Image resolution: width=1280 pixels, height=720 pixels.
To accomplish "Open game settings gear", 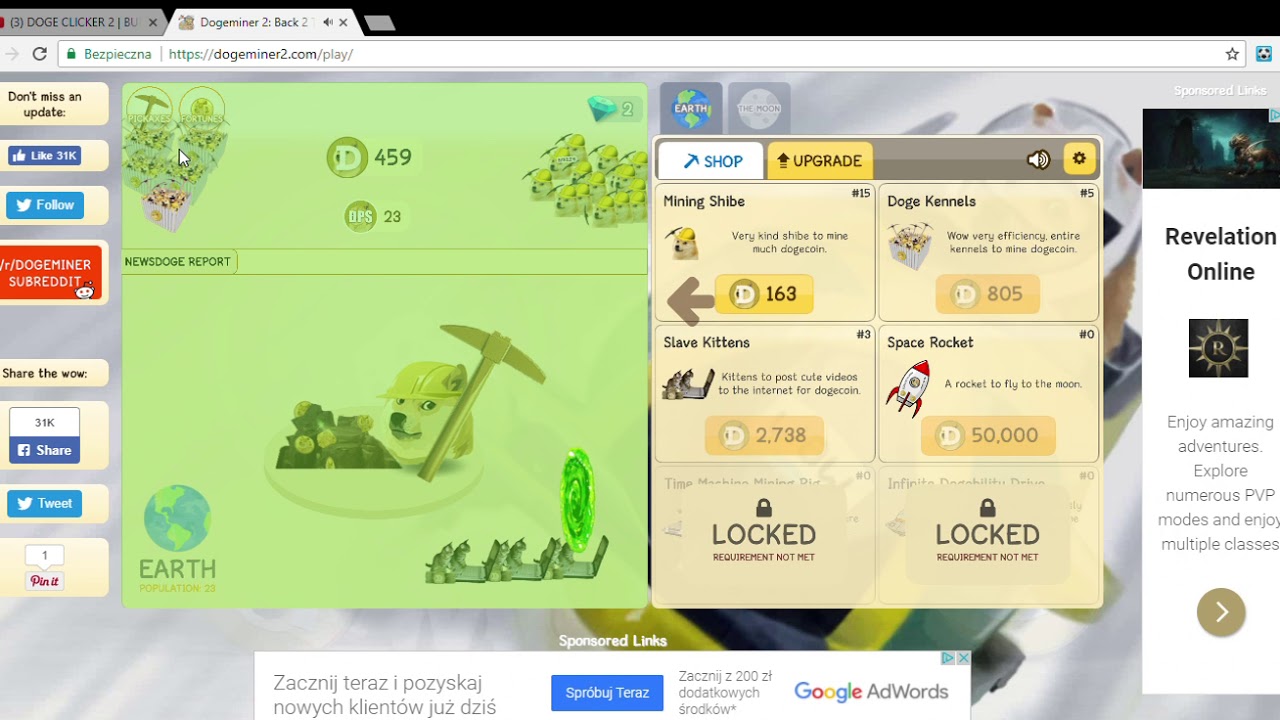I will [x=1079, y=158].
